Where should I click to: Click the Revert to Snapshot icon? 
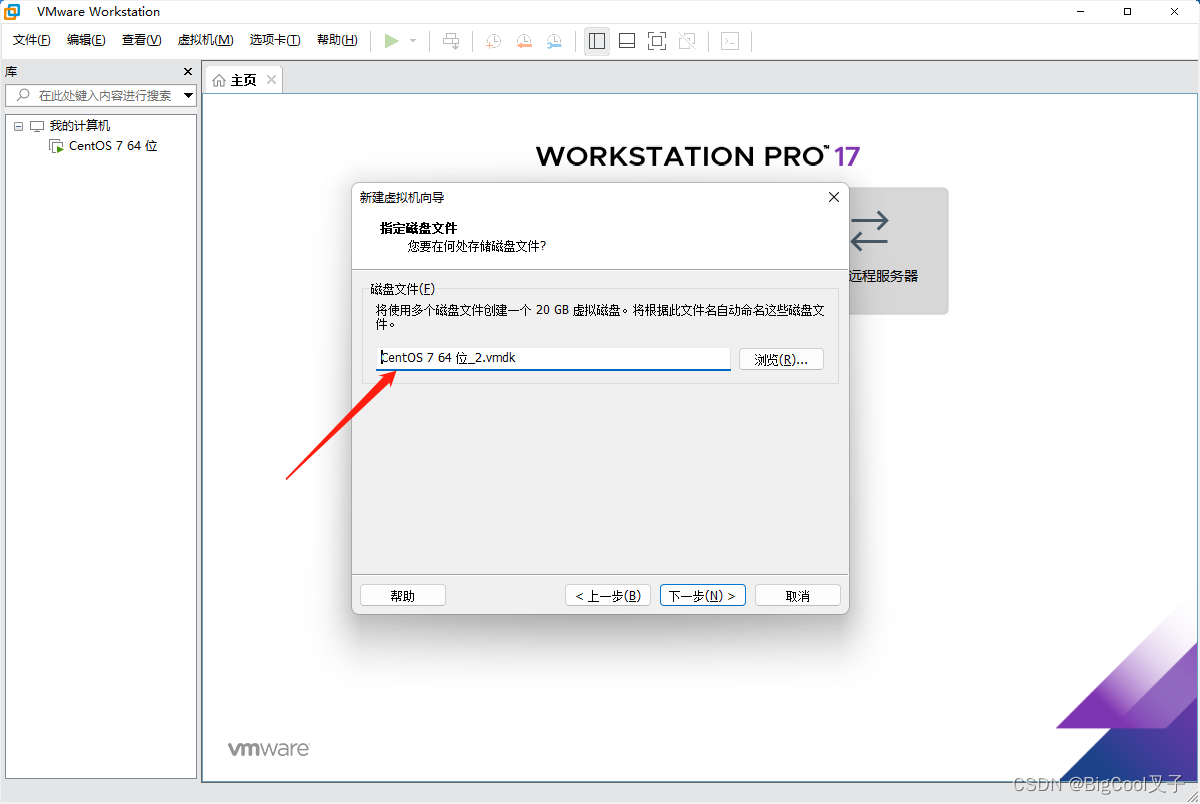pyautogui.click(x=524, y=41)
